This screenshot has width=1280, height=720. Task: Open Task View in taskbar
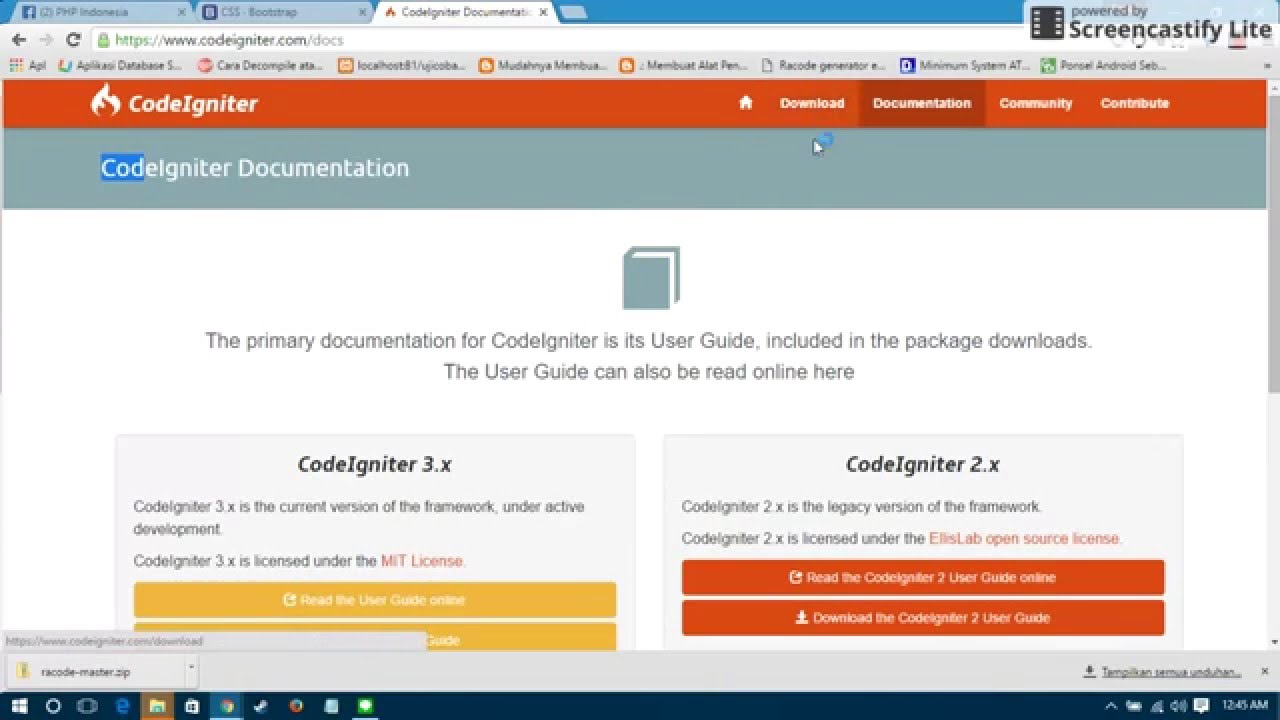click(x=87, y=705)
